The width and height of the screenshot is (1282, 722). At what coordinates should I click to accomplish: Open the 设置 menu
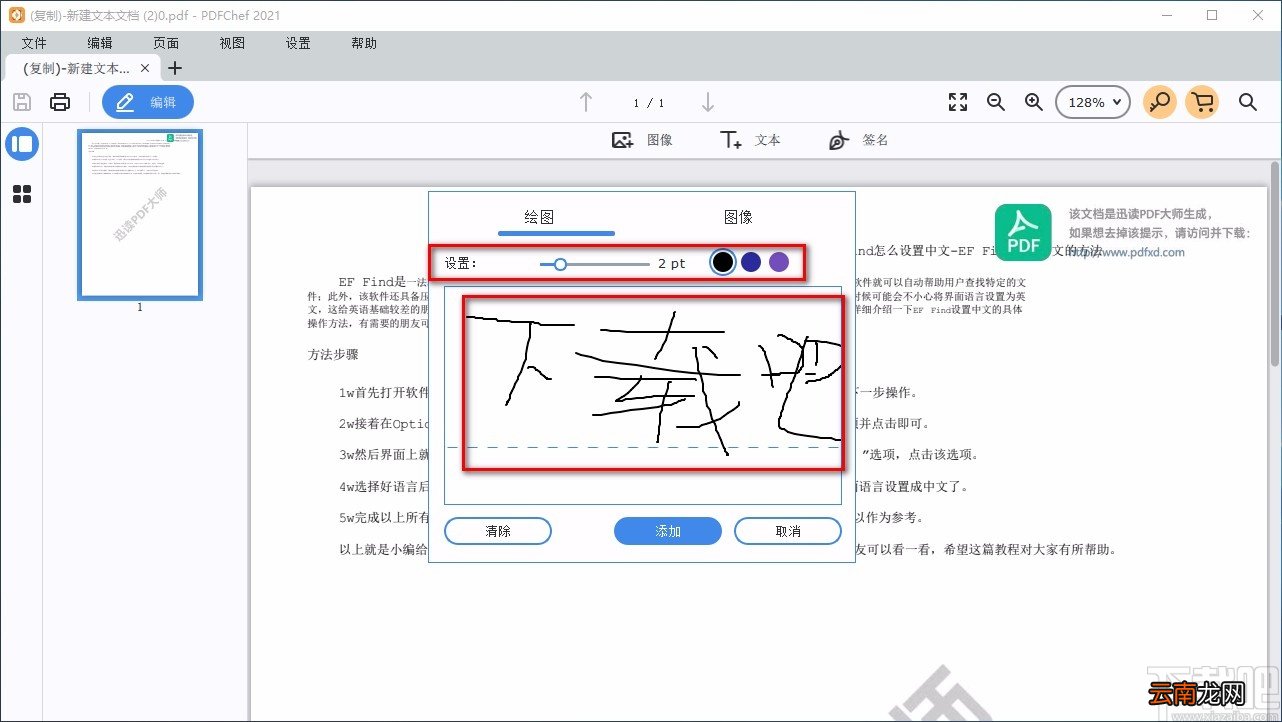(298, 43)
